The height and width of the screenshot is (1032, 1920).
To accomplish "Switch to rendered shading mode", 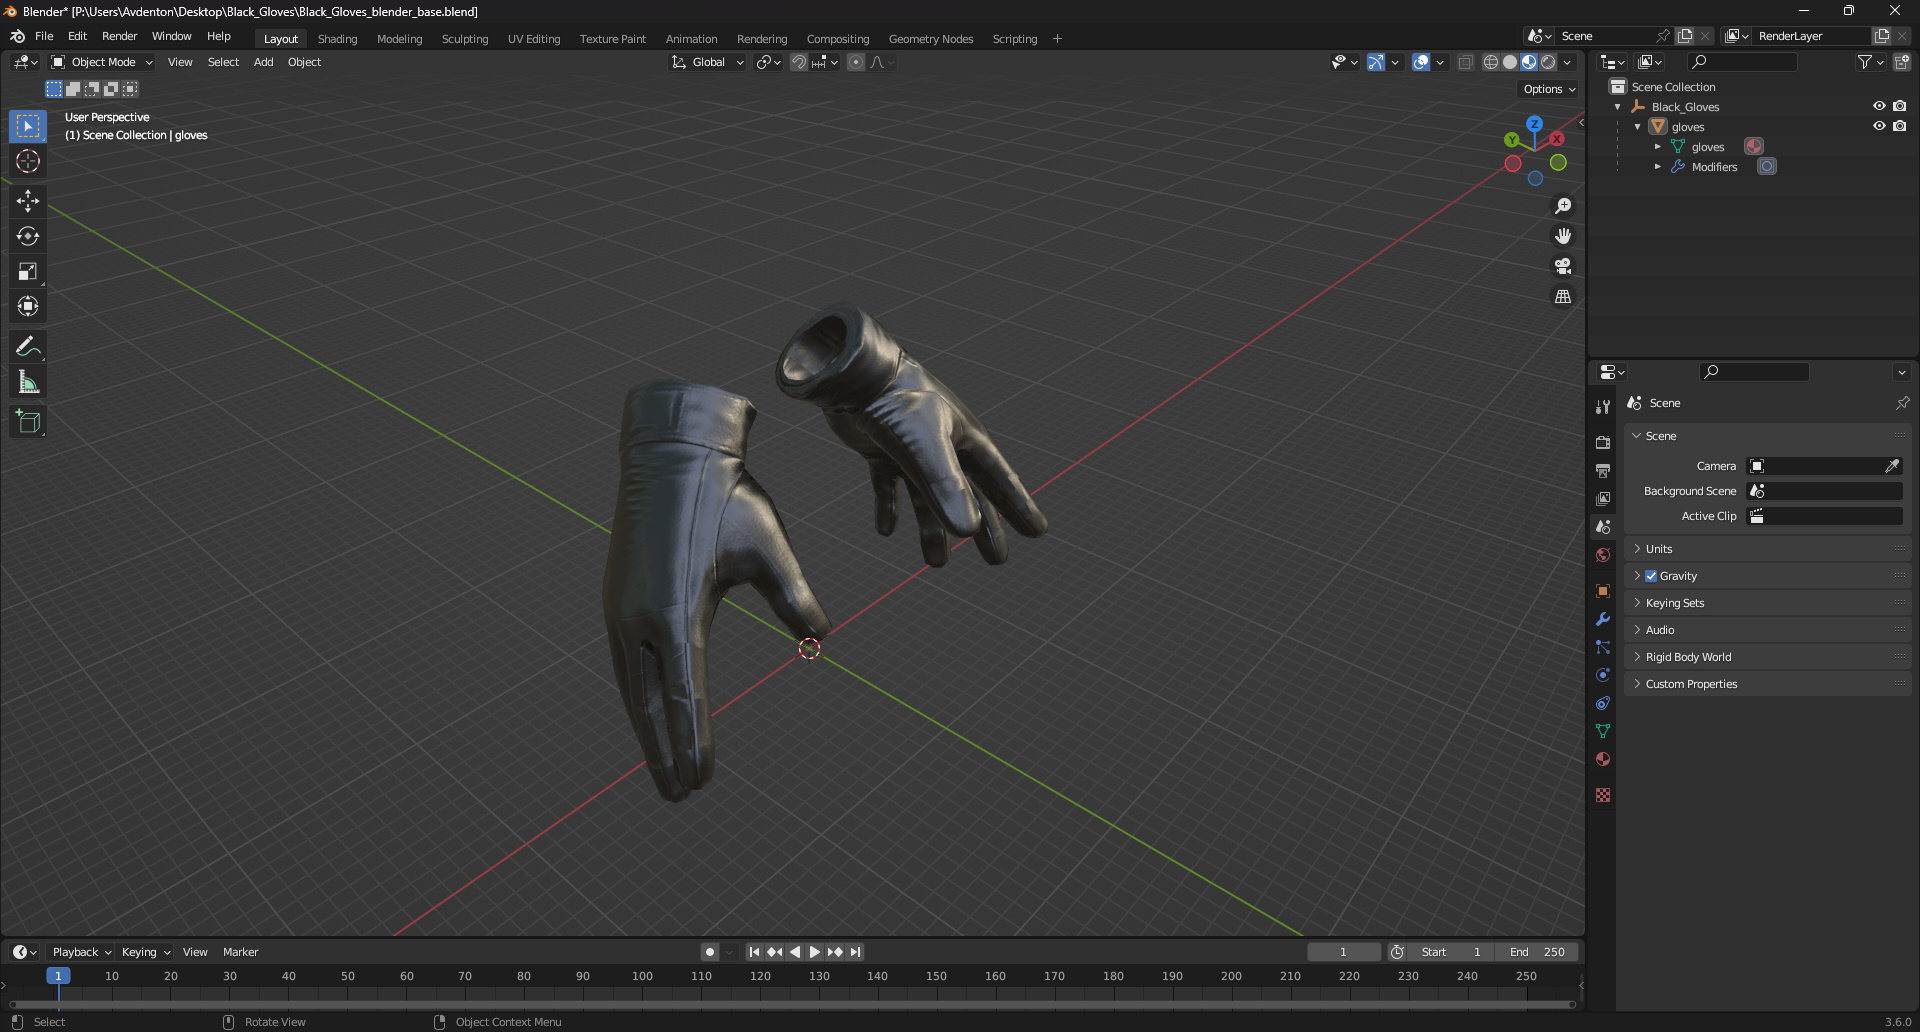I will [x=1548, y=62].
